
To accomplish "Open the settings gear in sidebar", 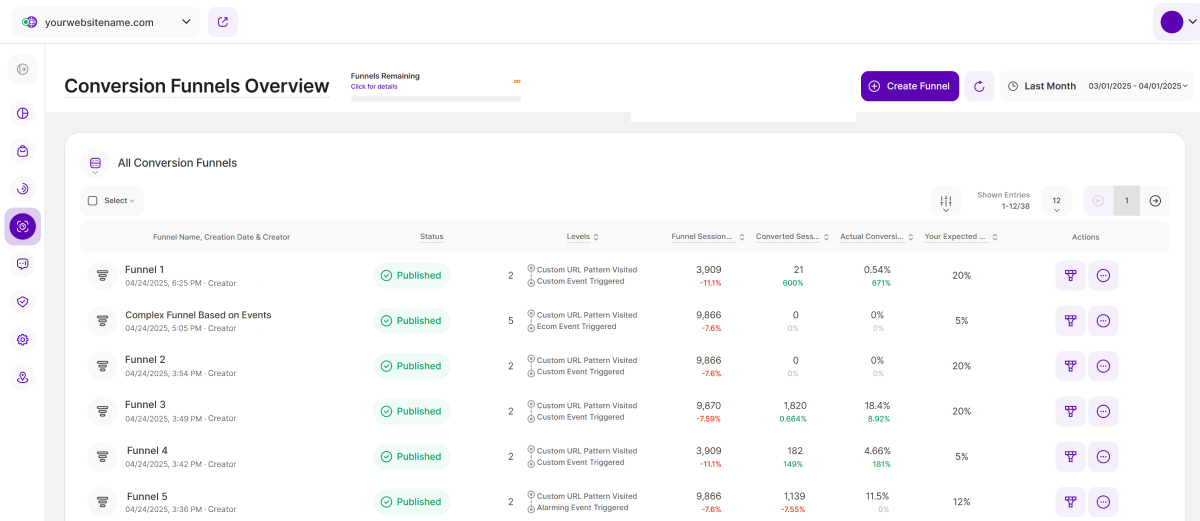I will point(22,340).
